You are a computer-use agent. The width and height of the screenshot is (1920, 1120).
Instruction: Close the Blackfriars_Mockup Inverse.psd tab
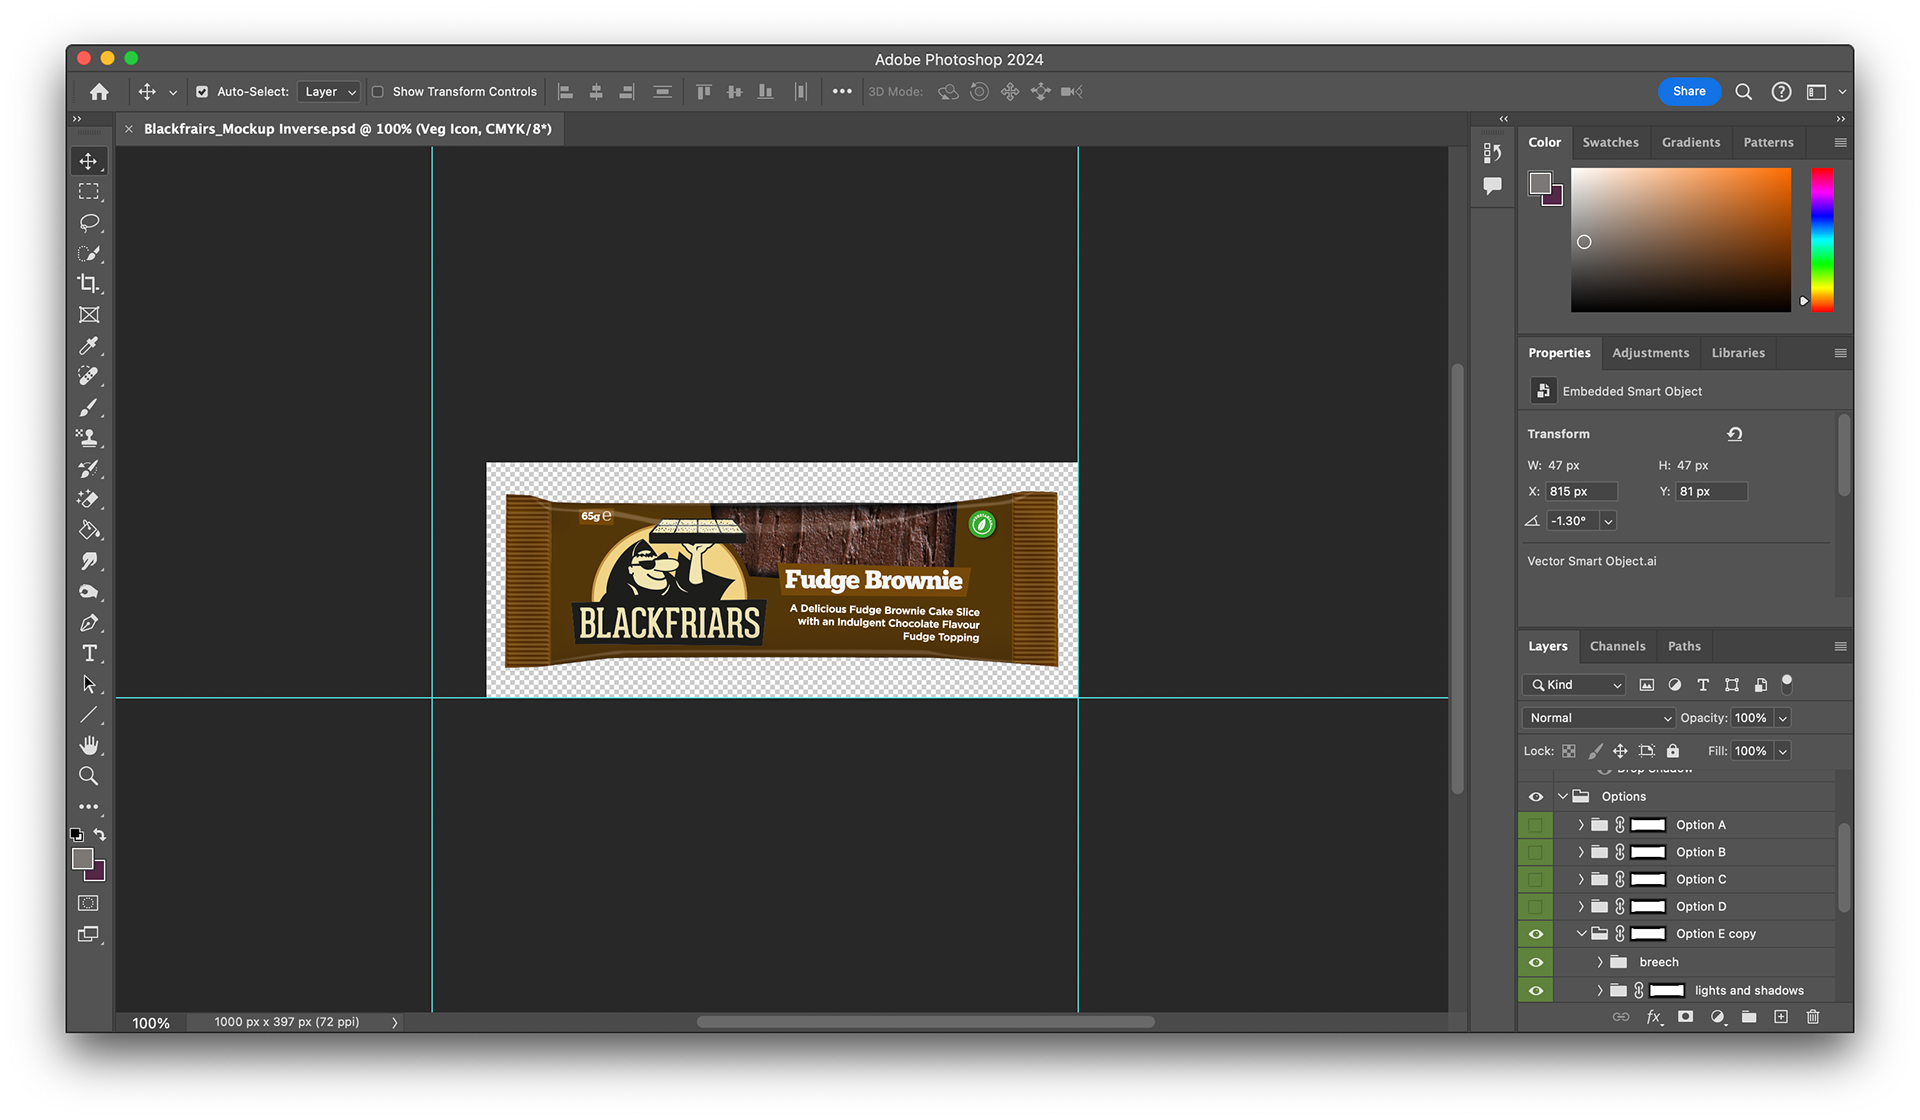coord(129,129)
